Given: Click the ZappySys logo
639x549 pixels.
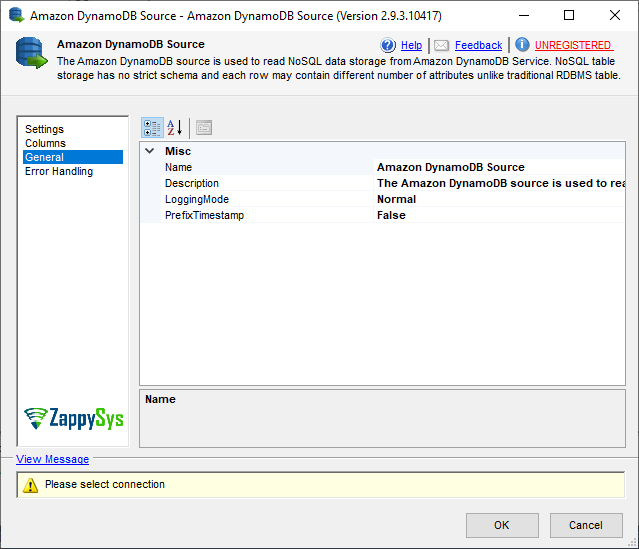Looking at the screenshot, I should pos(73,419).
